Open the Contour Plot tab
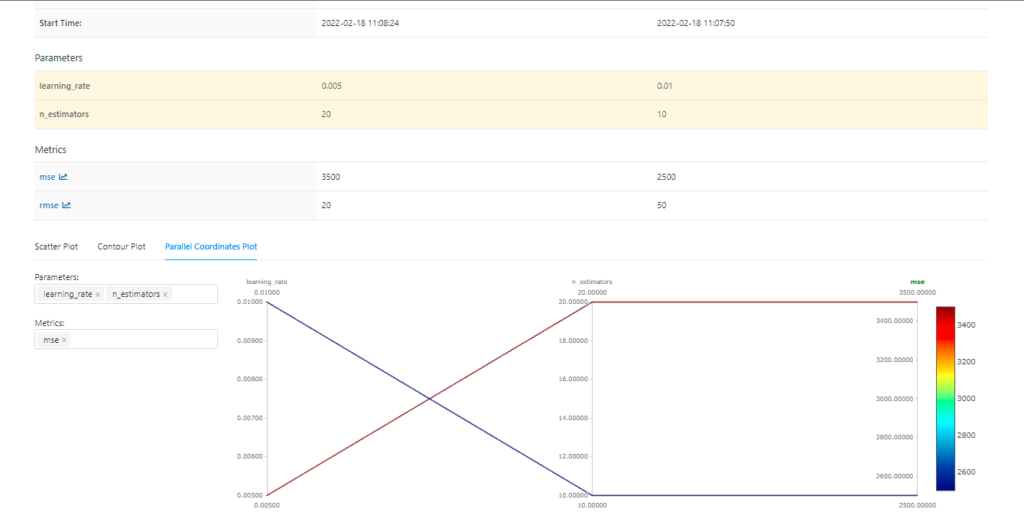Image resolution: width=1024 pixels, height=522 pixels. point(121,246)
